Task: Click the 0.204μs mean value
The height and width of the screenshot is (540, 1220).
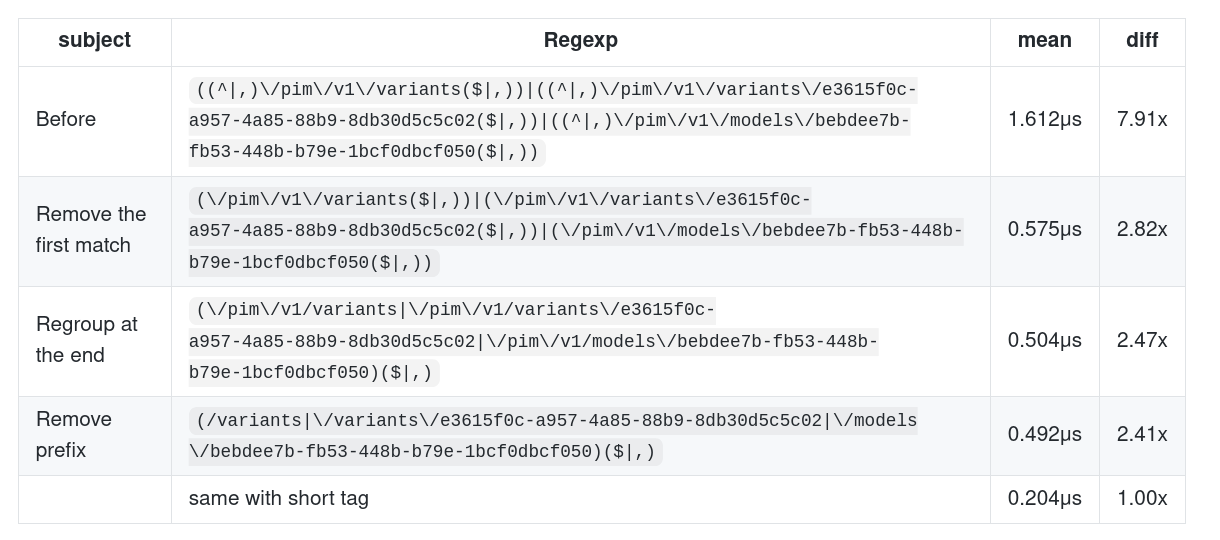Action: pos(1044,498)
